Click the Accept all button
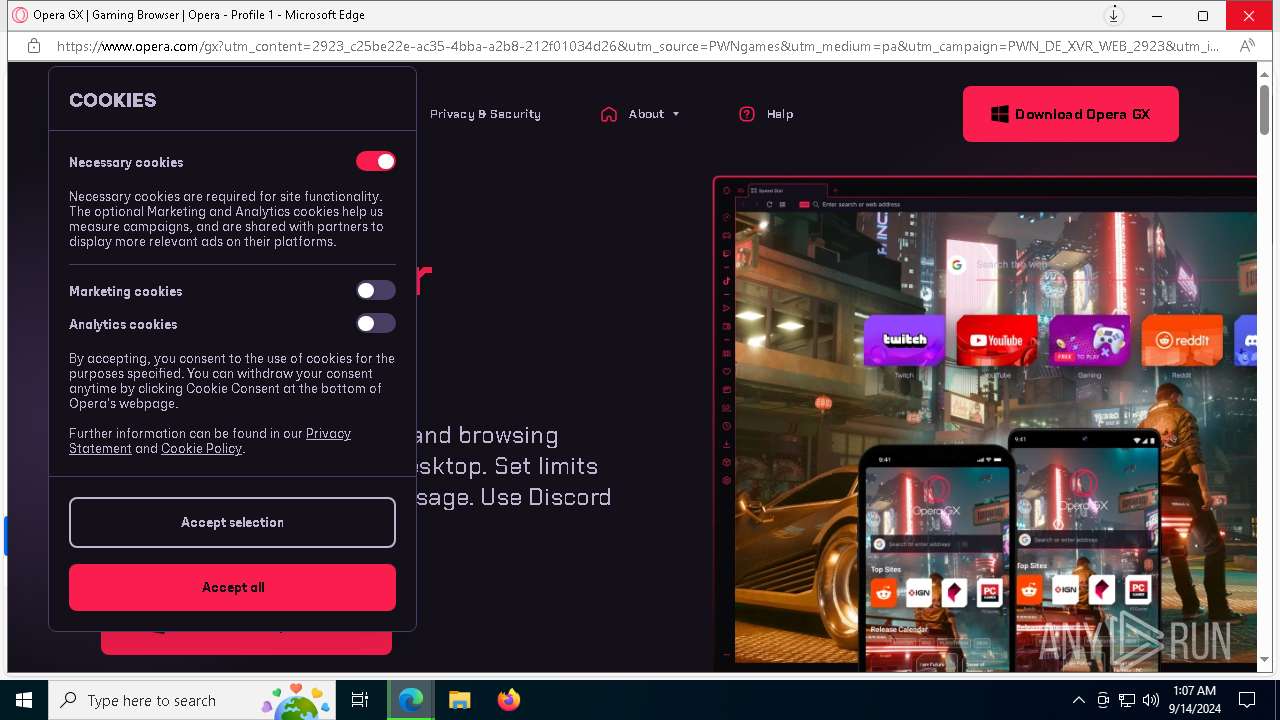The height and width of the screenshot is (720, 1280). [232, 587]
